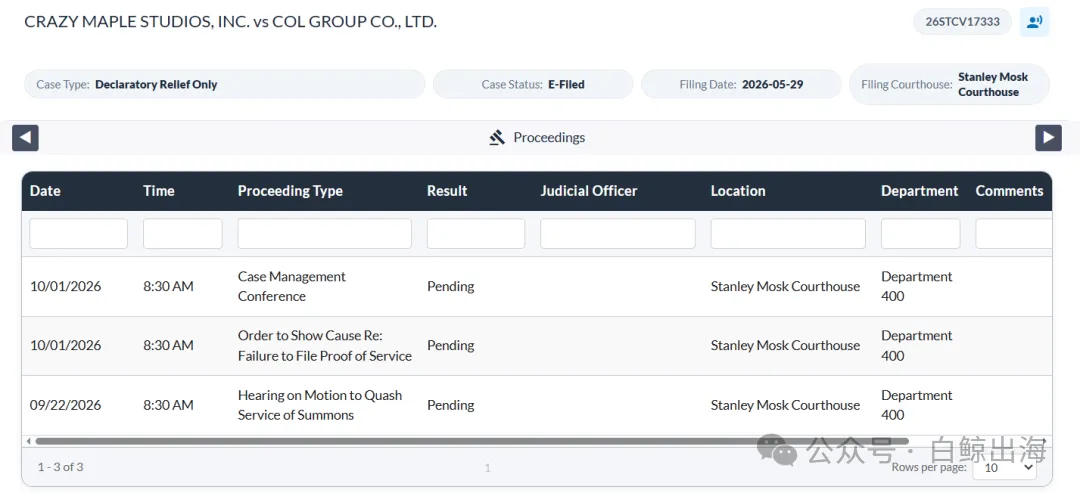Sort by Location column header
Image resolution: width=1080 pixels, height=493 pixels.
[x=738, y=191]
